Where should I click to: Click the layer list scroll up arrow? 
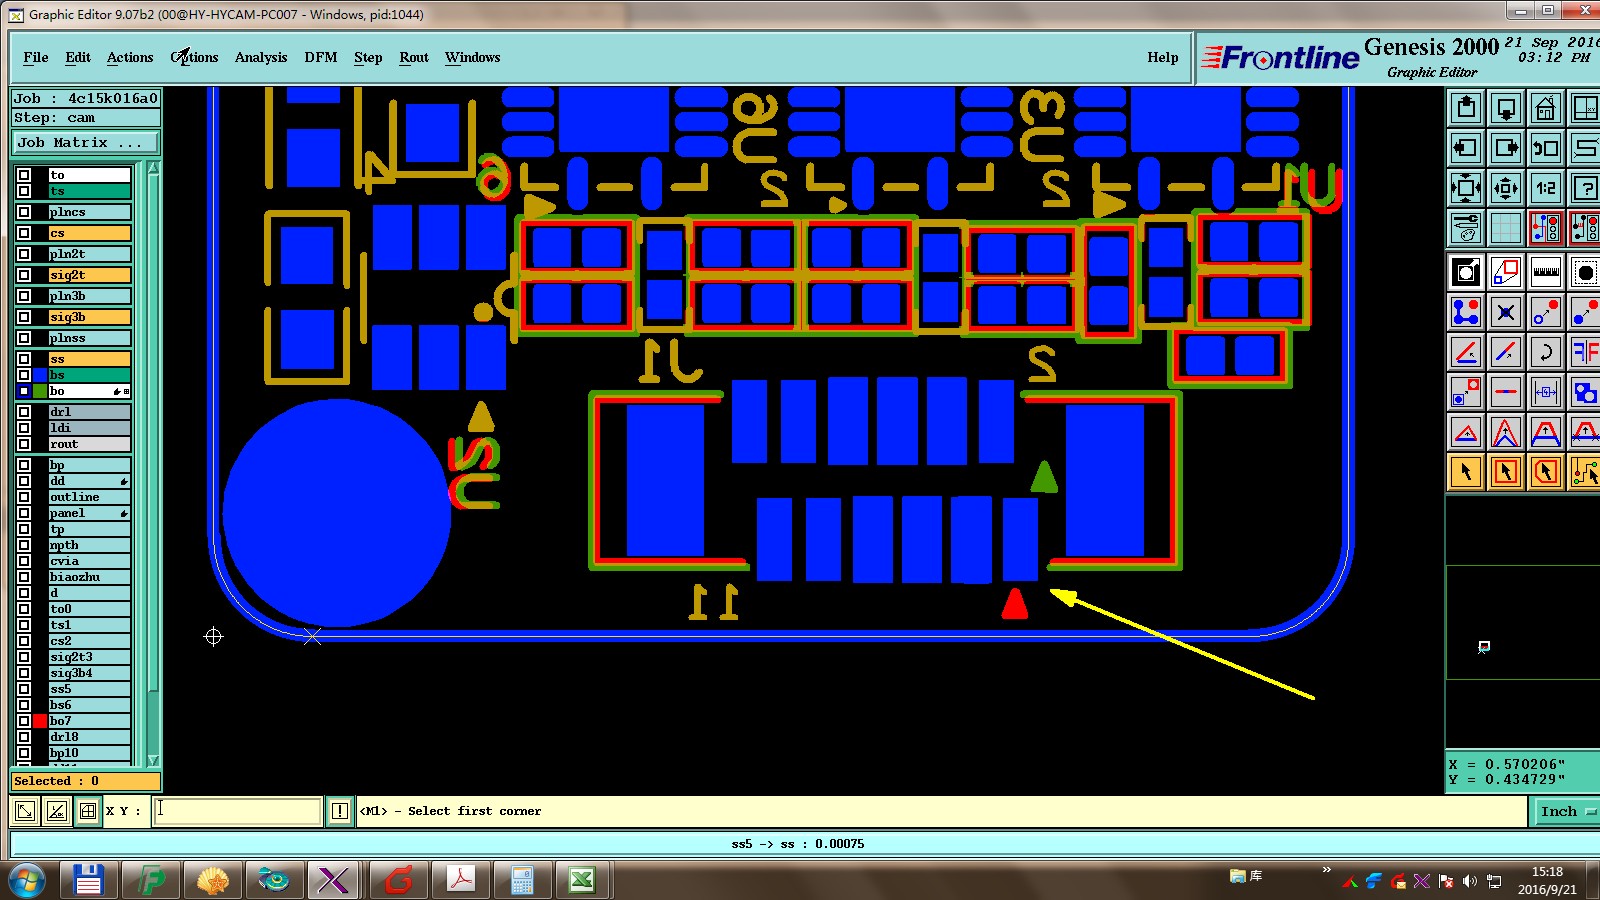tap(153, 169)
